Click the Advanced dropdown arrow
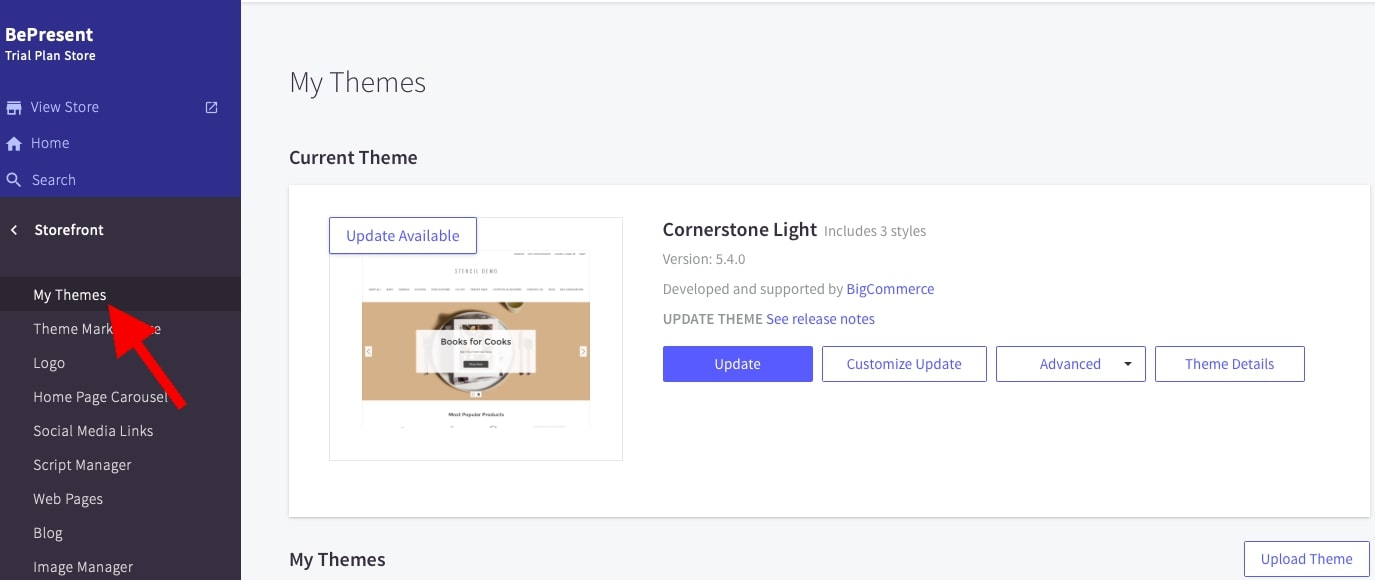The width and height of the screenshot is (1375, 580). 1128,364
